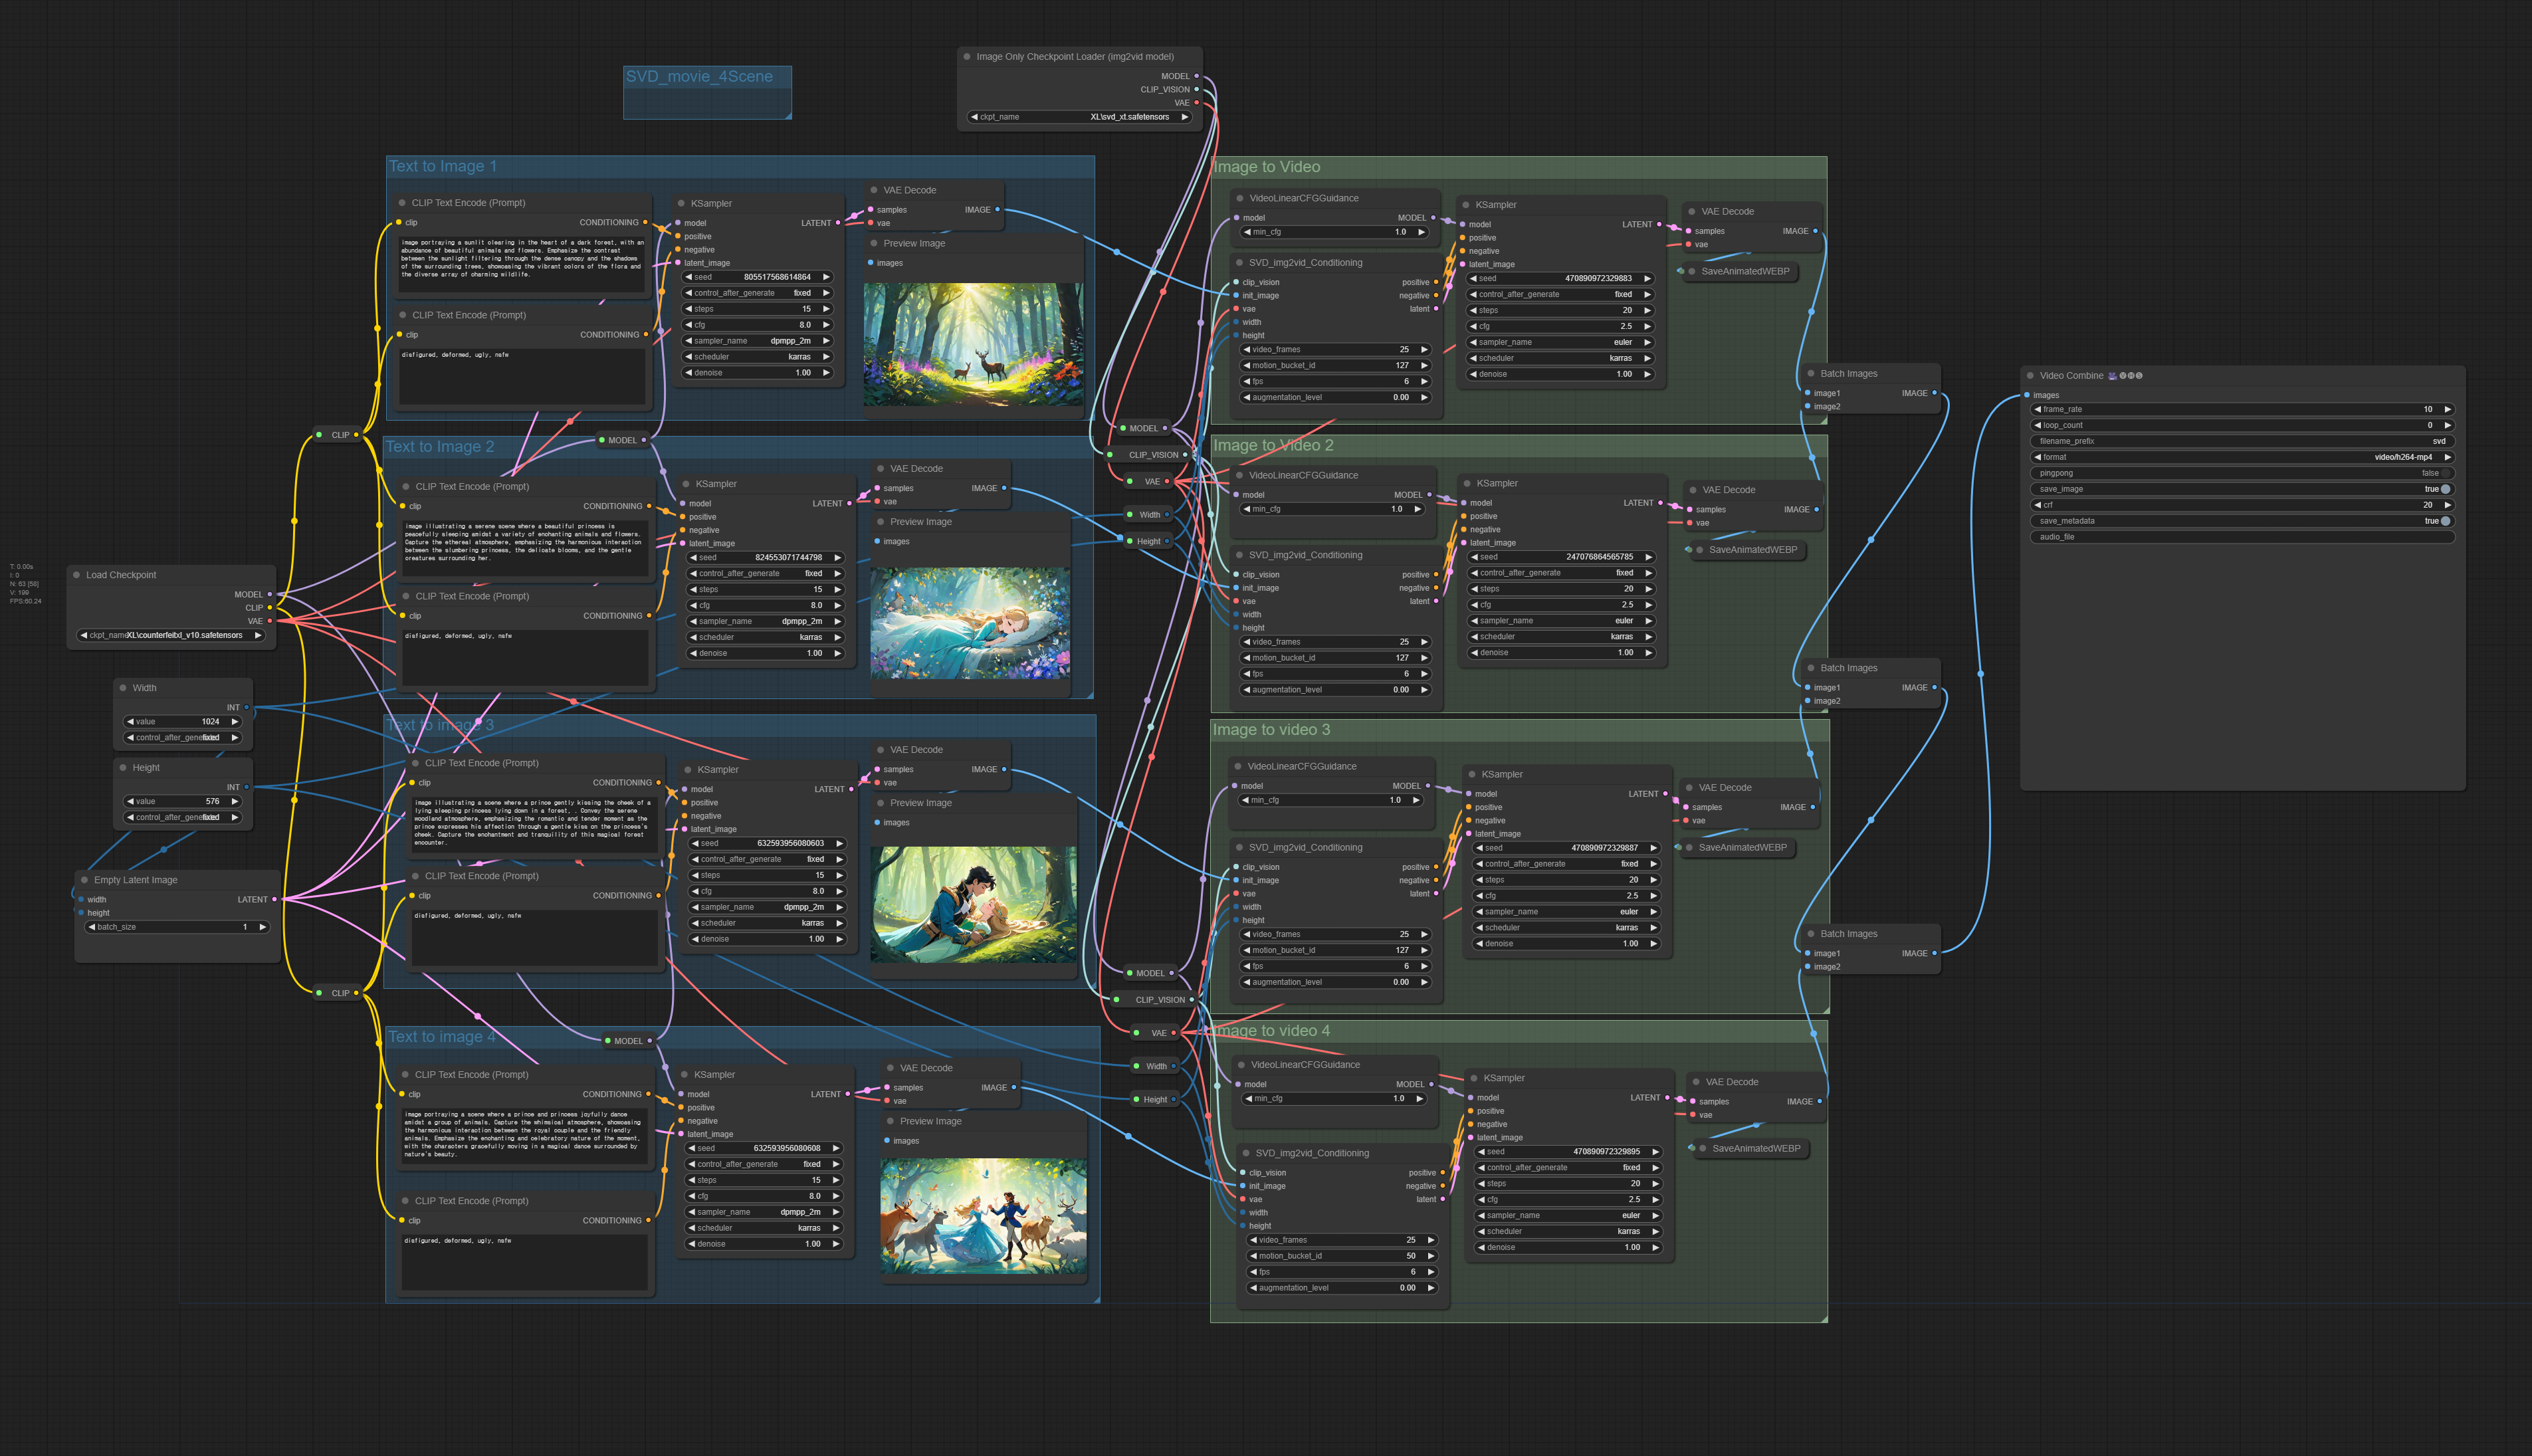Increase batch_size using its right arrow
The width and height of the screenshot is (2532, 1456).
pos(262,927)
